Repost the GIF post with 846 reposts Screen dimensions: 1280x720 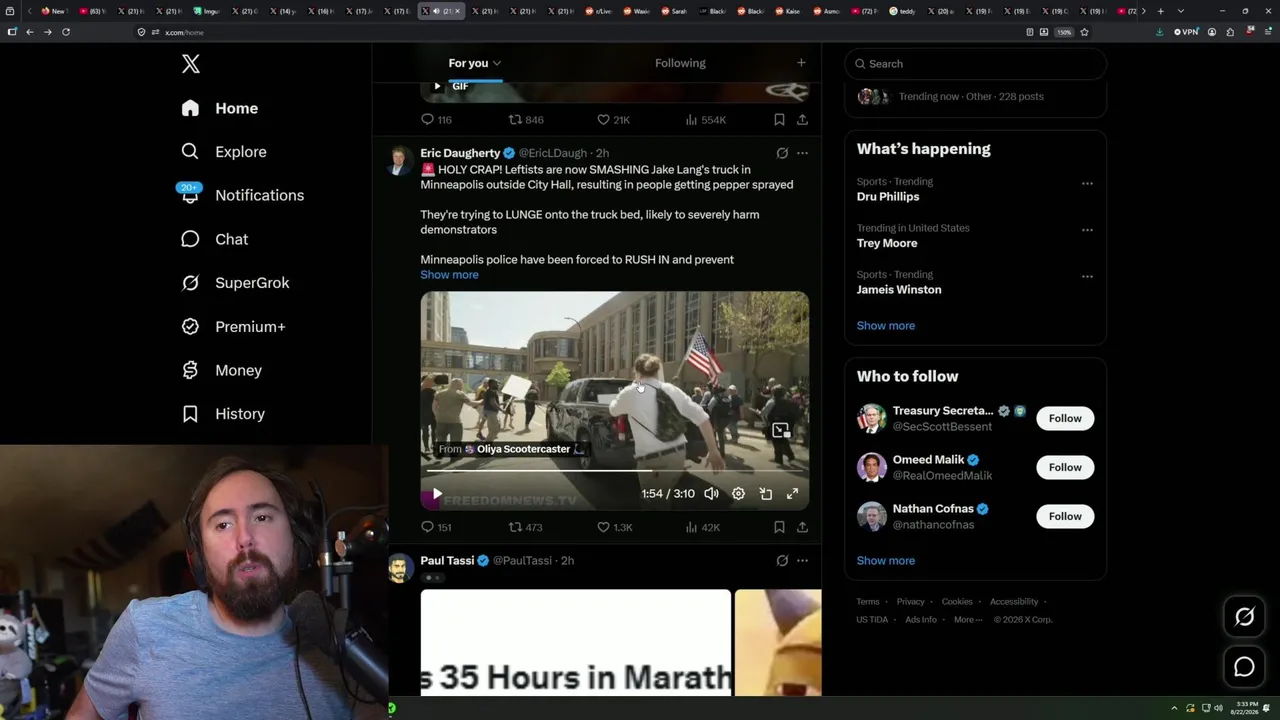click(x=526, y=120)
